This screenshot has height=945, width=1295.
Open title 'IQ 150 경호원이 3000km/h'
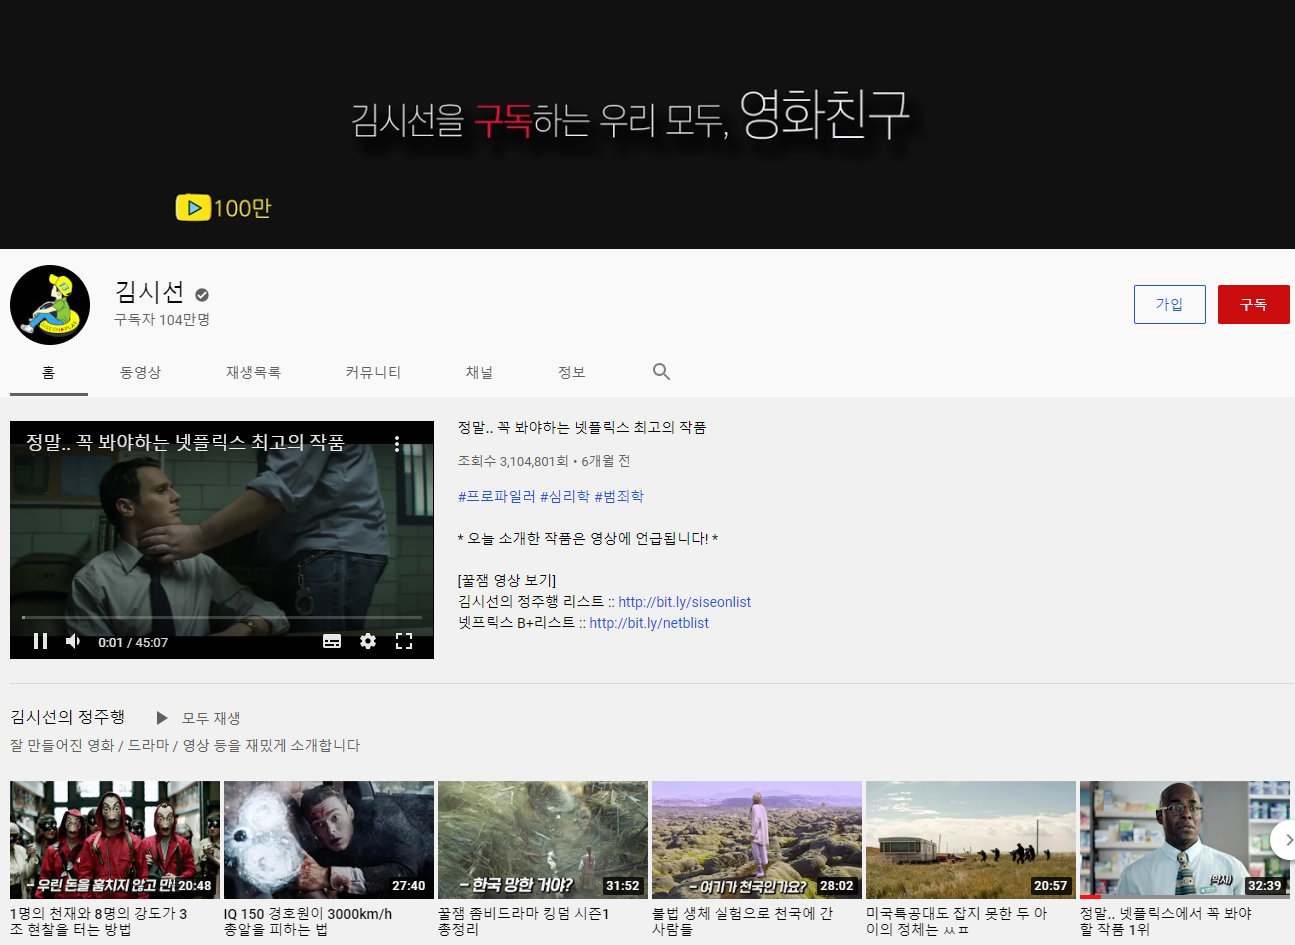pos(308,921)
